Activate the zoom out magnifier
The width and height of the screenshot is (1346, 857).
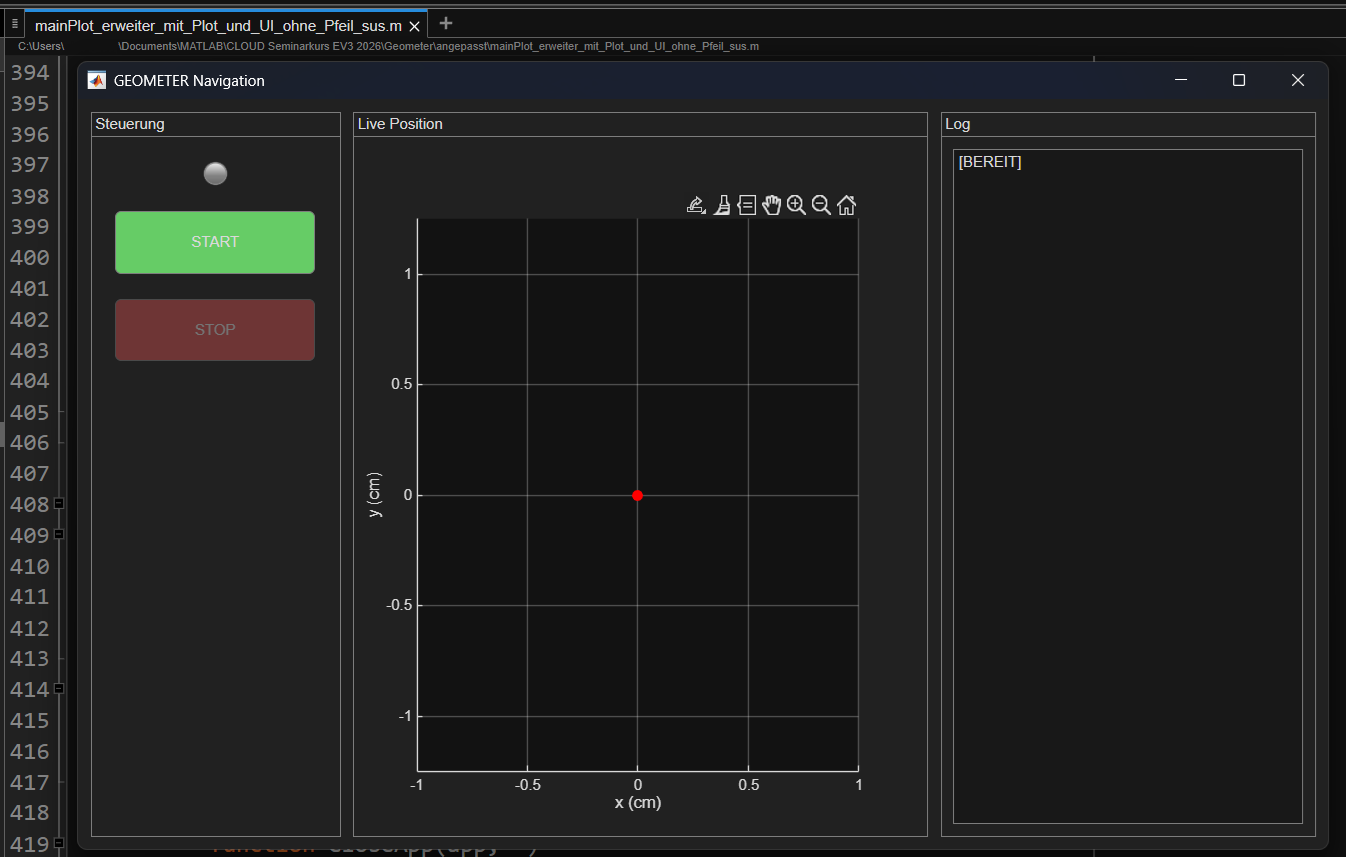(821, 205)
